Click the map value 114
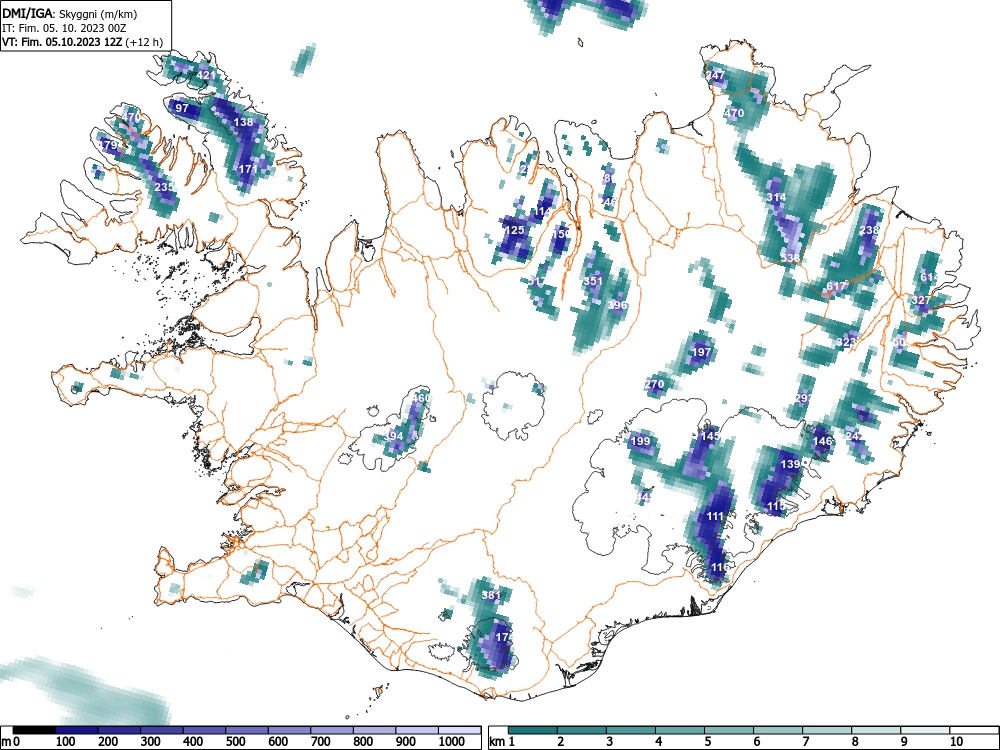Image resolution: width=1000 pixels, height=750 pixels. click(543, 212)
